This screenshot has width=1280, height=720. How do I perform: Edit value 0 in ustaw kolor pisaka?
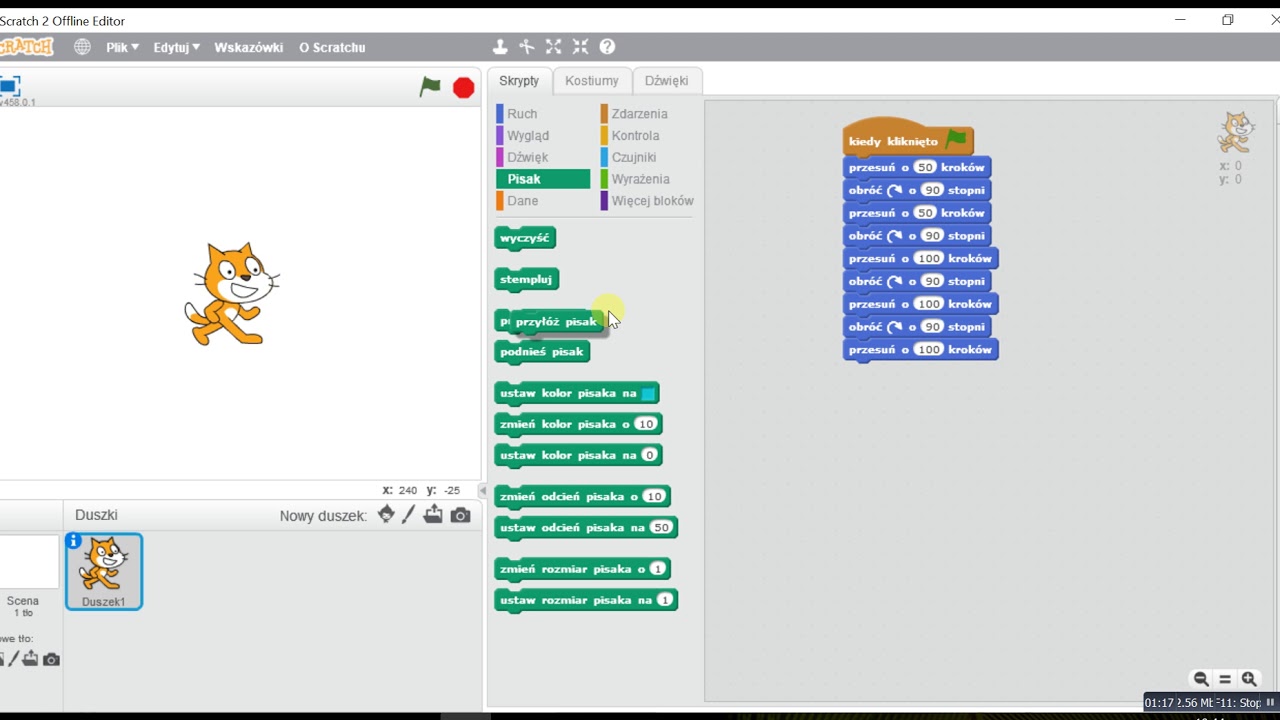pos(649,455)
